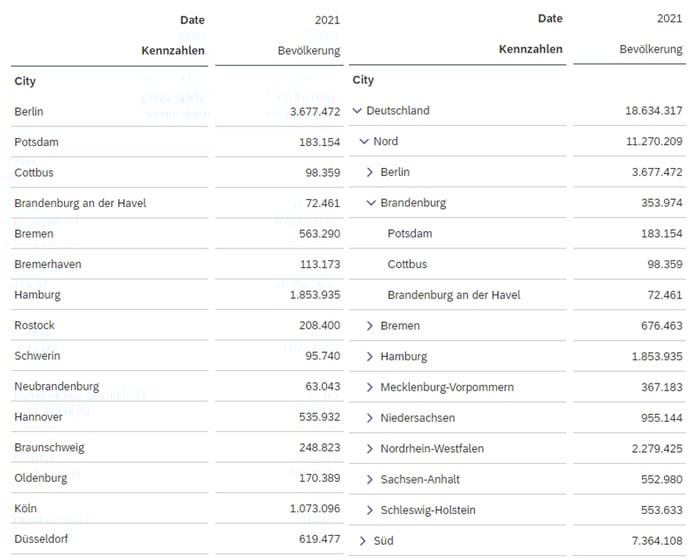Click Schwerin population value 95.740
The height and width of the screenshot is (560, 700).
(323, 356)
